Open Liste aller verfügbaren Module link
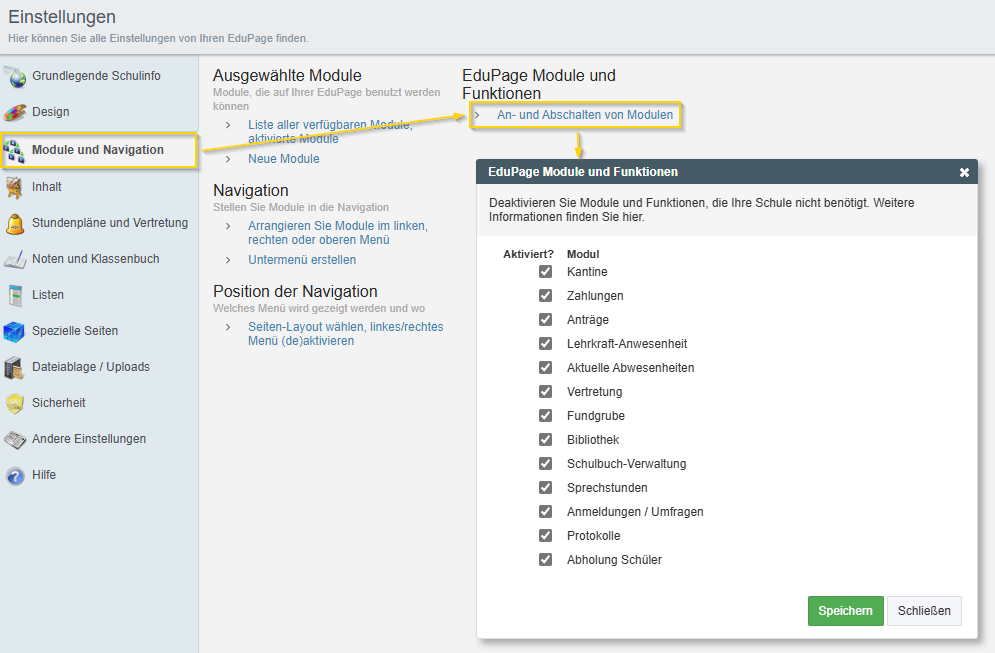 point(330,132)
